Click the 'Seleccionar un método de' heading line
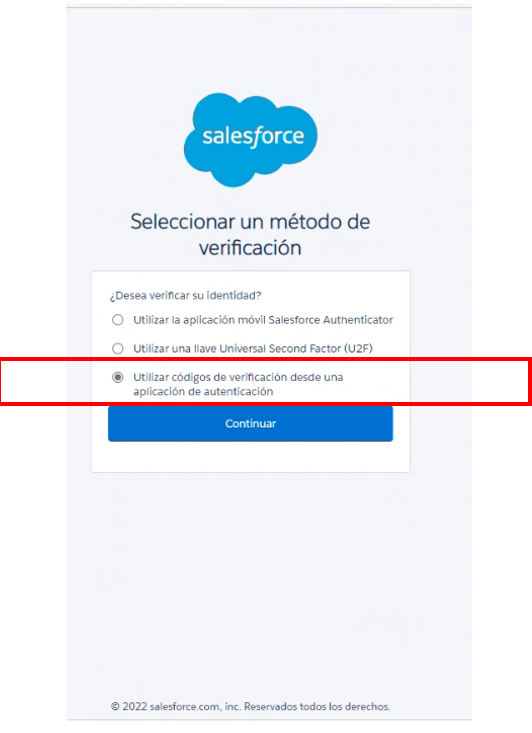Viewport: 532px width, 733px height. pos(250,222)
